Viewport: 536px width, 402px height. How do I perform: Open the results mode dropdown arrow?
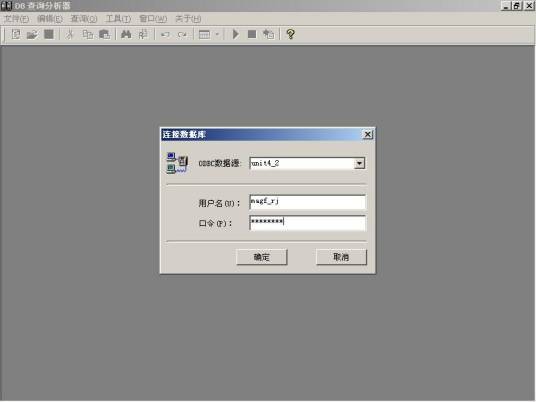pyautogui.click(x=217, y=35)
